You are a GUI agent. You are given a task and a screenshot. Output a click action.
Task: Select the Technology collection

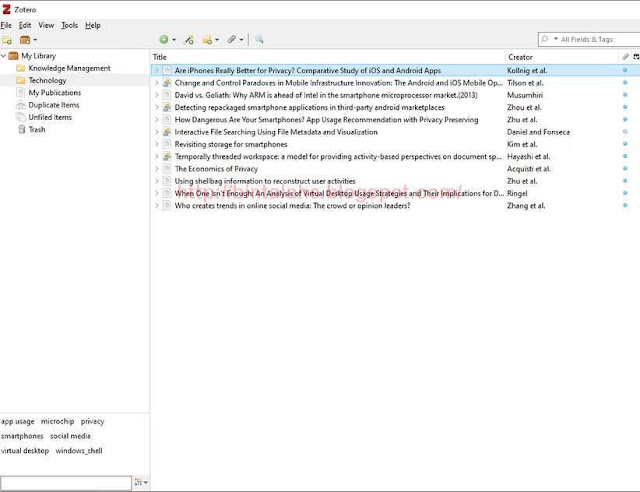[x=47, y=80]
